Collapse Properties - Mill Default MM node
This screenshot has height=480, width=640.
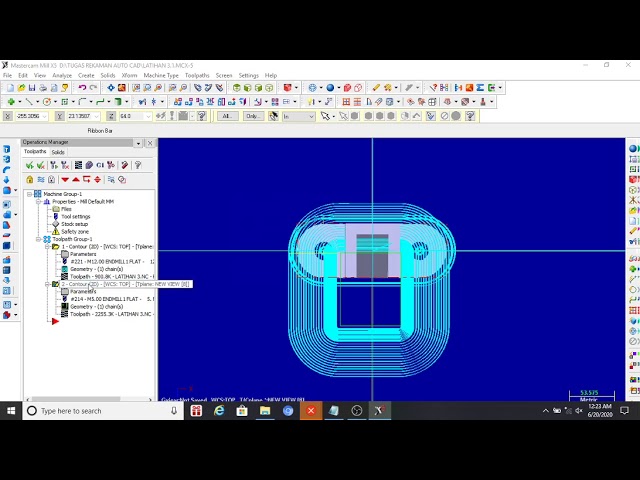[38, 202]
